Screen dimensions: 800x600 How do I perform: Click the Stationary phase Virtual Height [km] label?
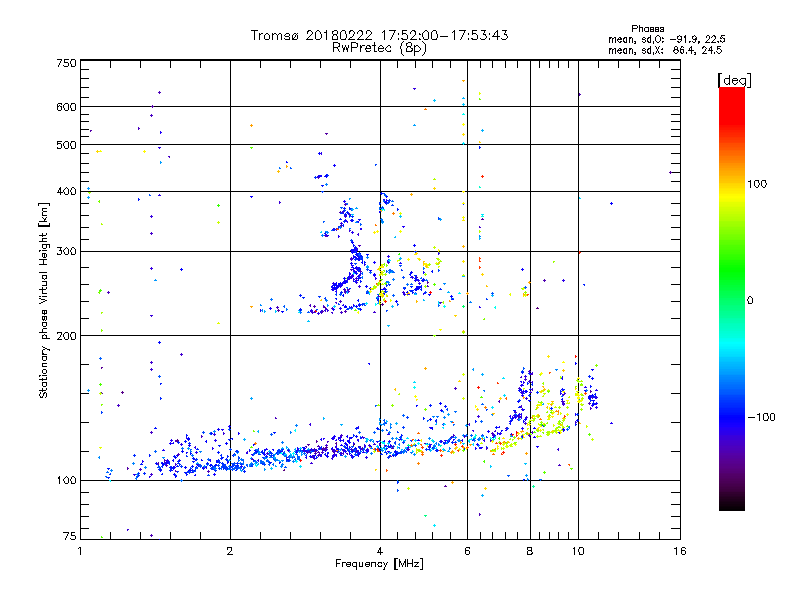click(x=44, y=300)
